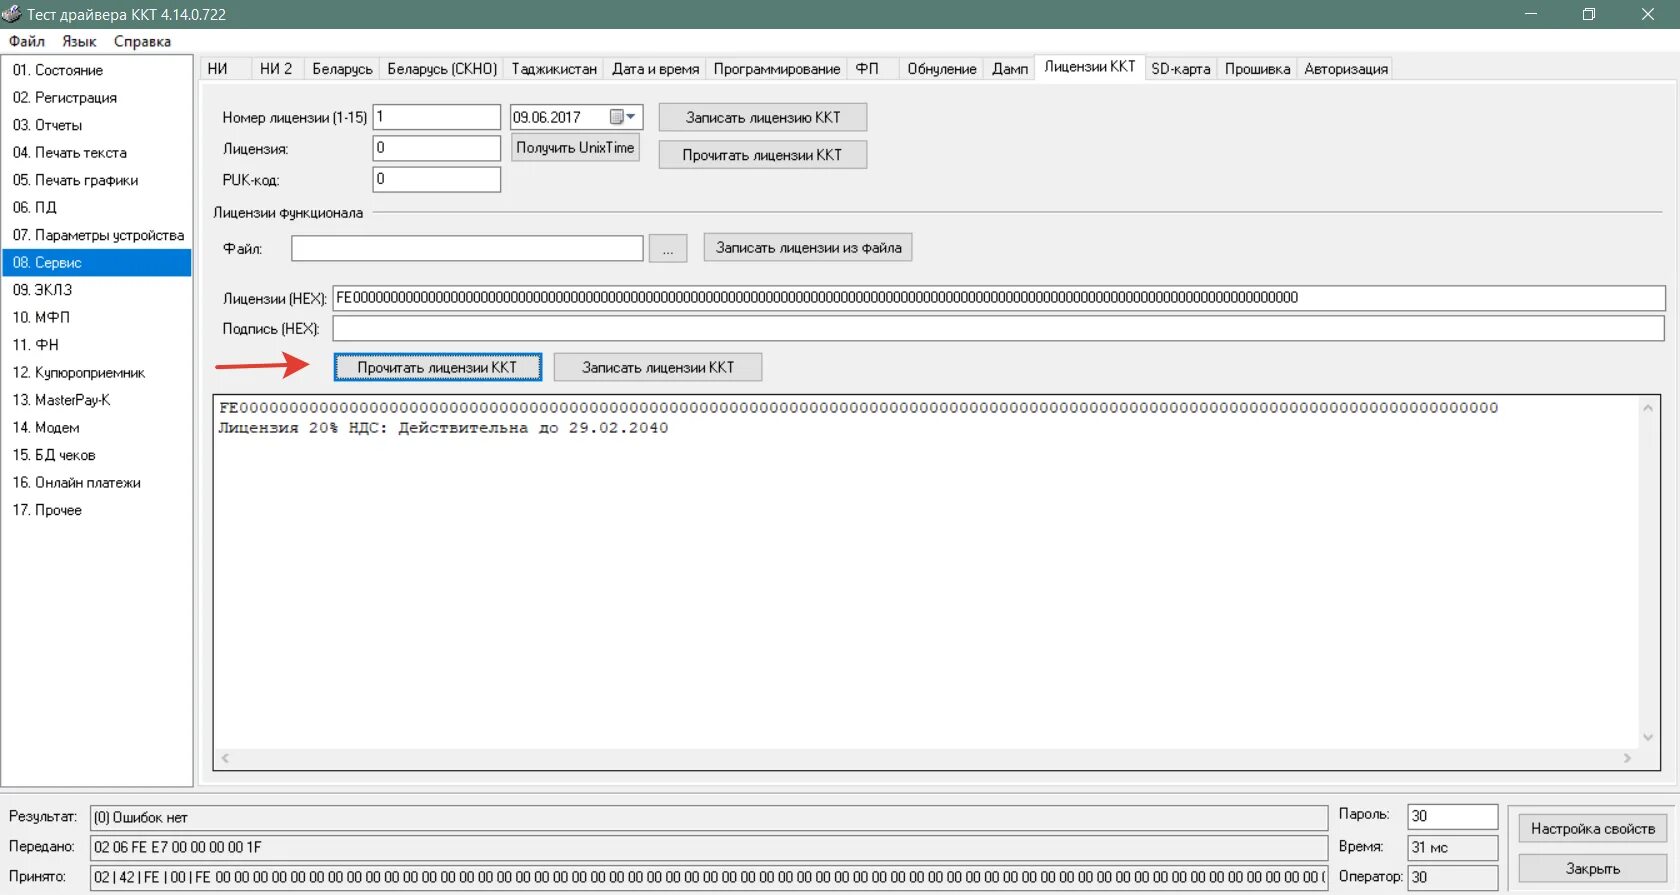Click the PUK-код input field
The image size is (1680, 895).
tap(437, 179)
